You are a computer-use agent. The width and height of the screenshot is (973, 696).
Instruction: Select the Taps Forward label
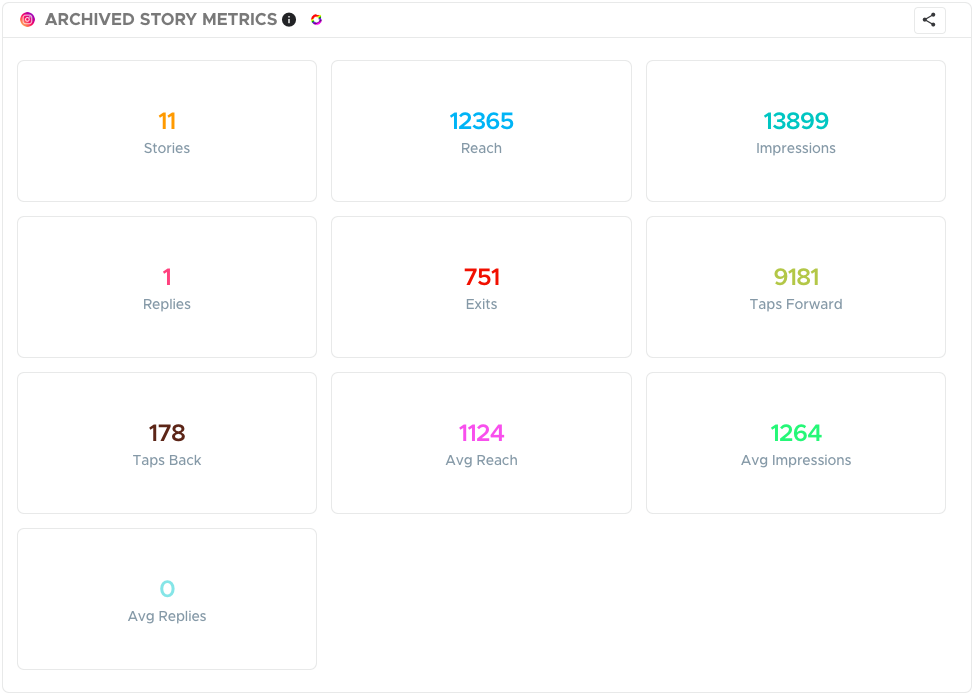[x=796, y=304]
